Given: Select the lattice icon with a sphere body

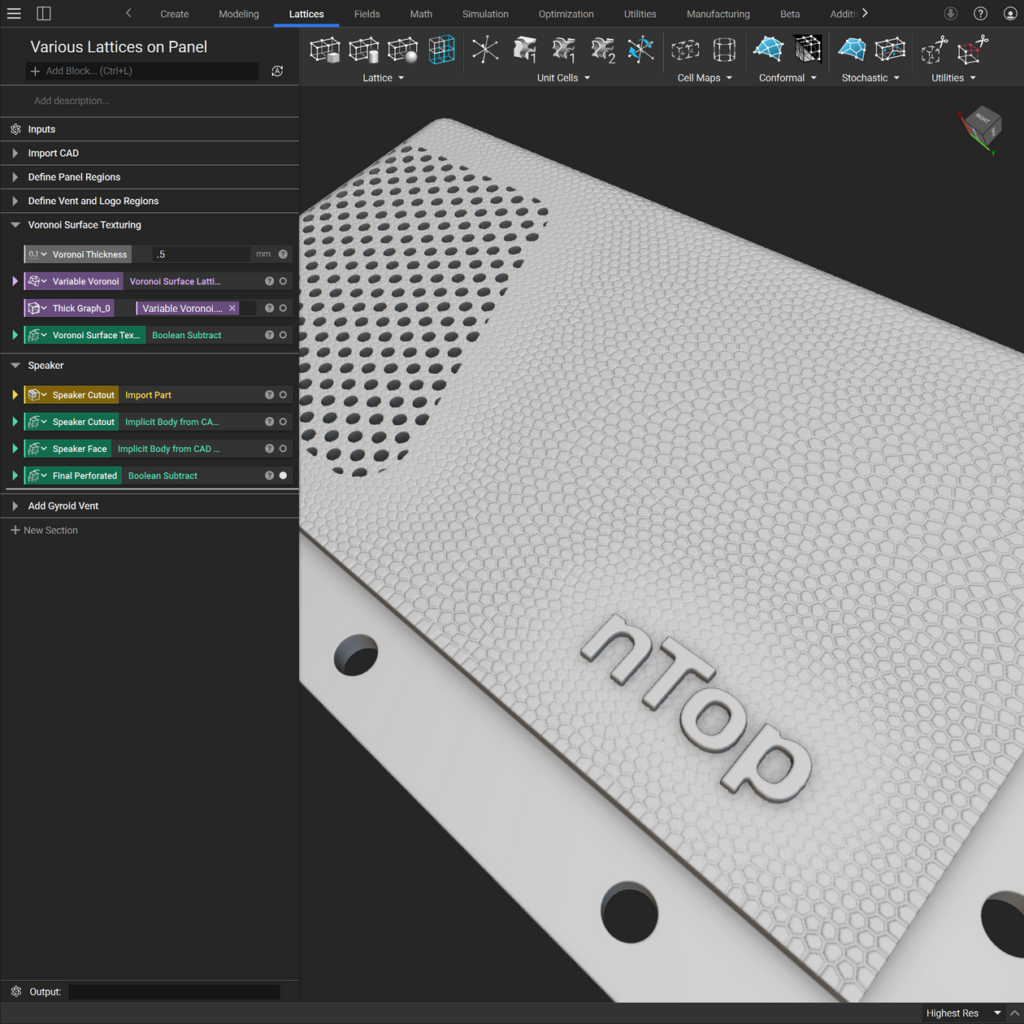Looking at the screenshot, I should click(402, 50).
